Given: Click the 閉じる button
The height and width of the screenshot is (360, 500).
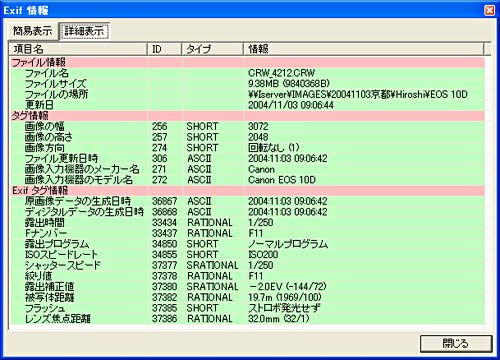Looking at the screenshot, I should coord(456,343).
